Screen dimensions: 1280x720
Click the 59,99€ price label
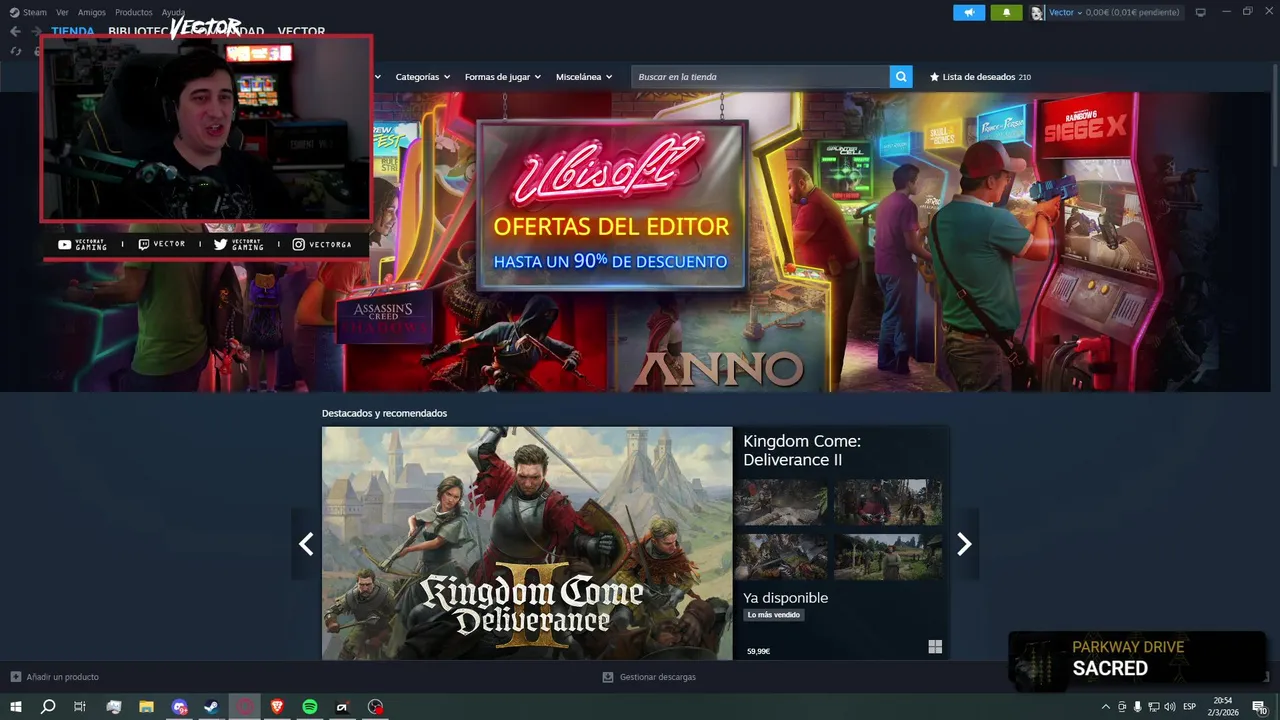pos(758,651)
